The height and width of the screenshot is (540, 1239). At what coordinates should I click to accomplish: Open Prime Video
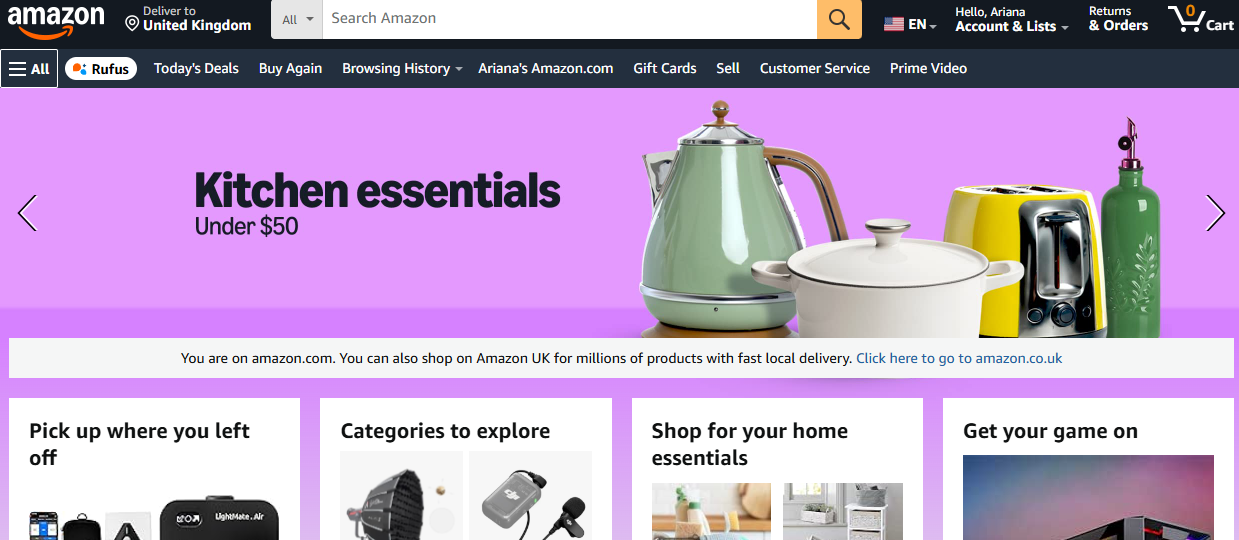coord(928,69)
